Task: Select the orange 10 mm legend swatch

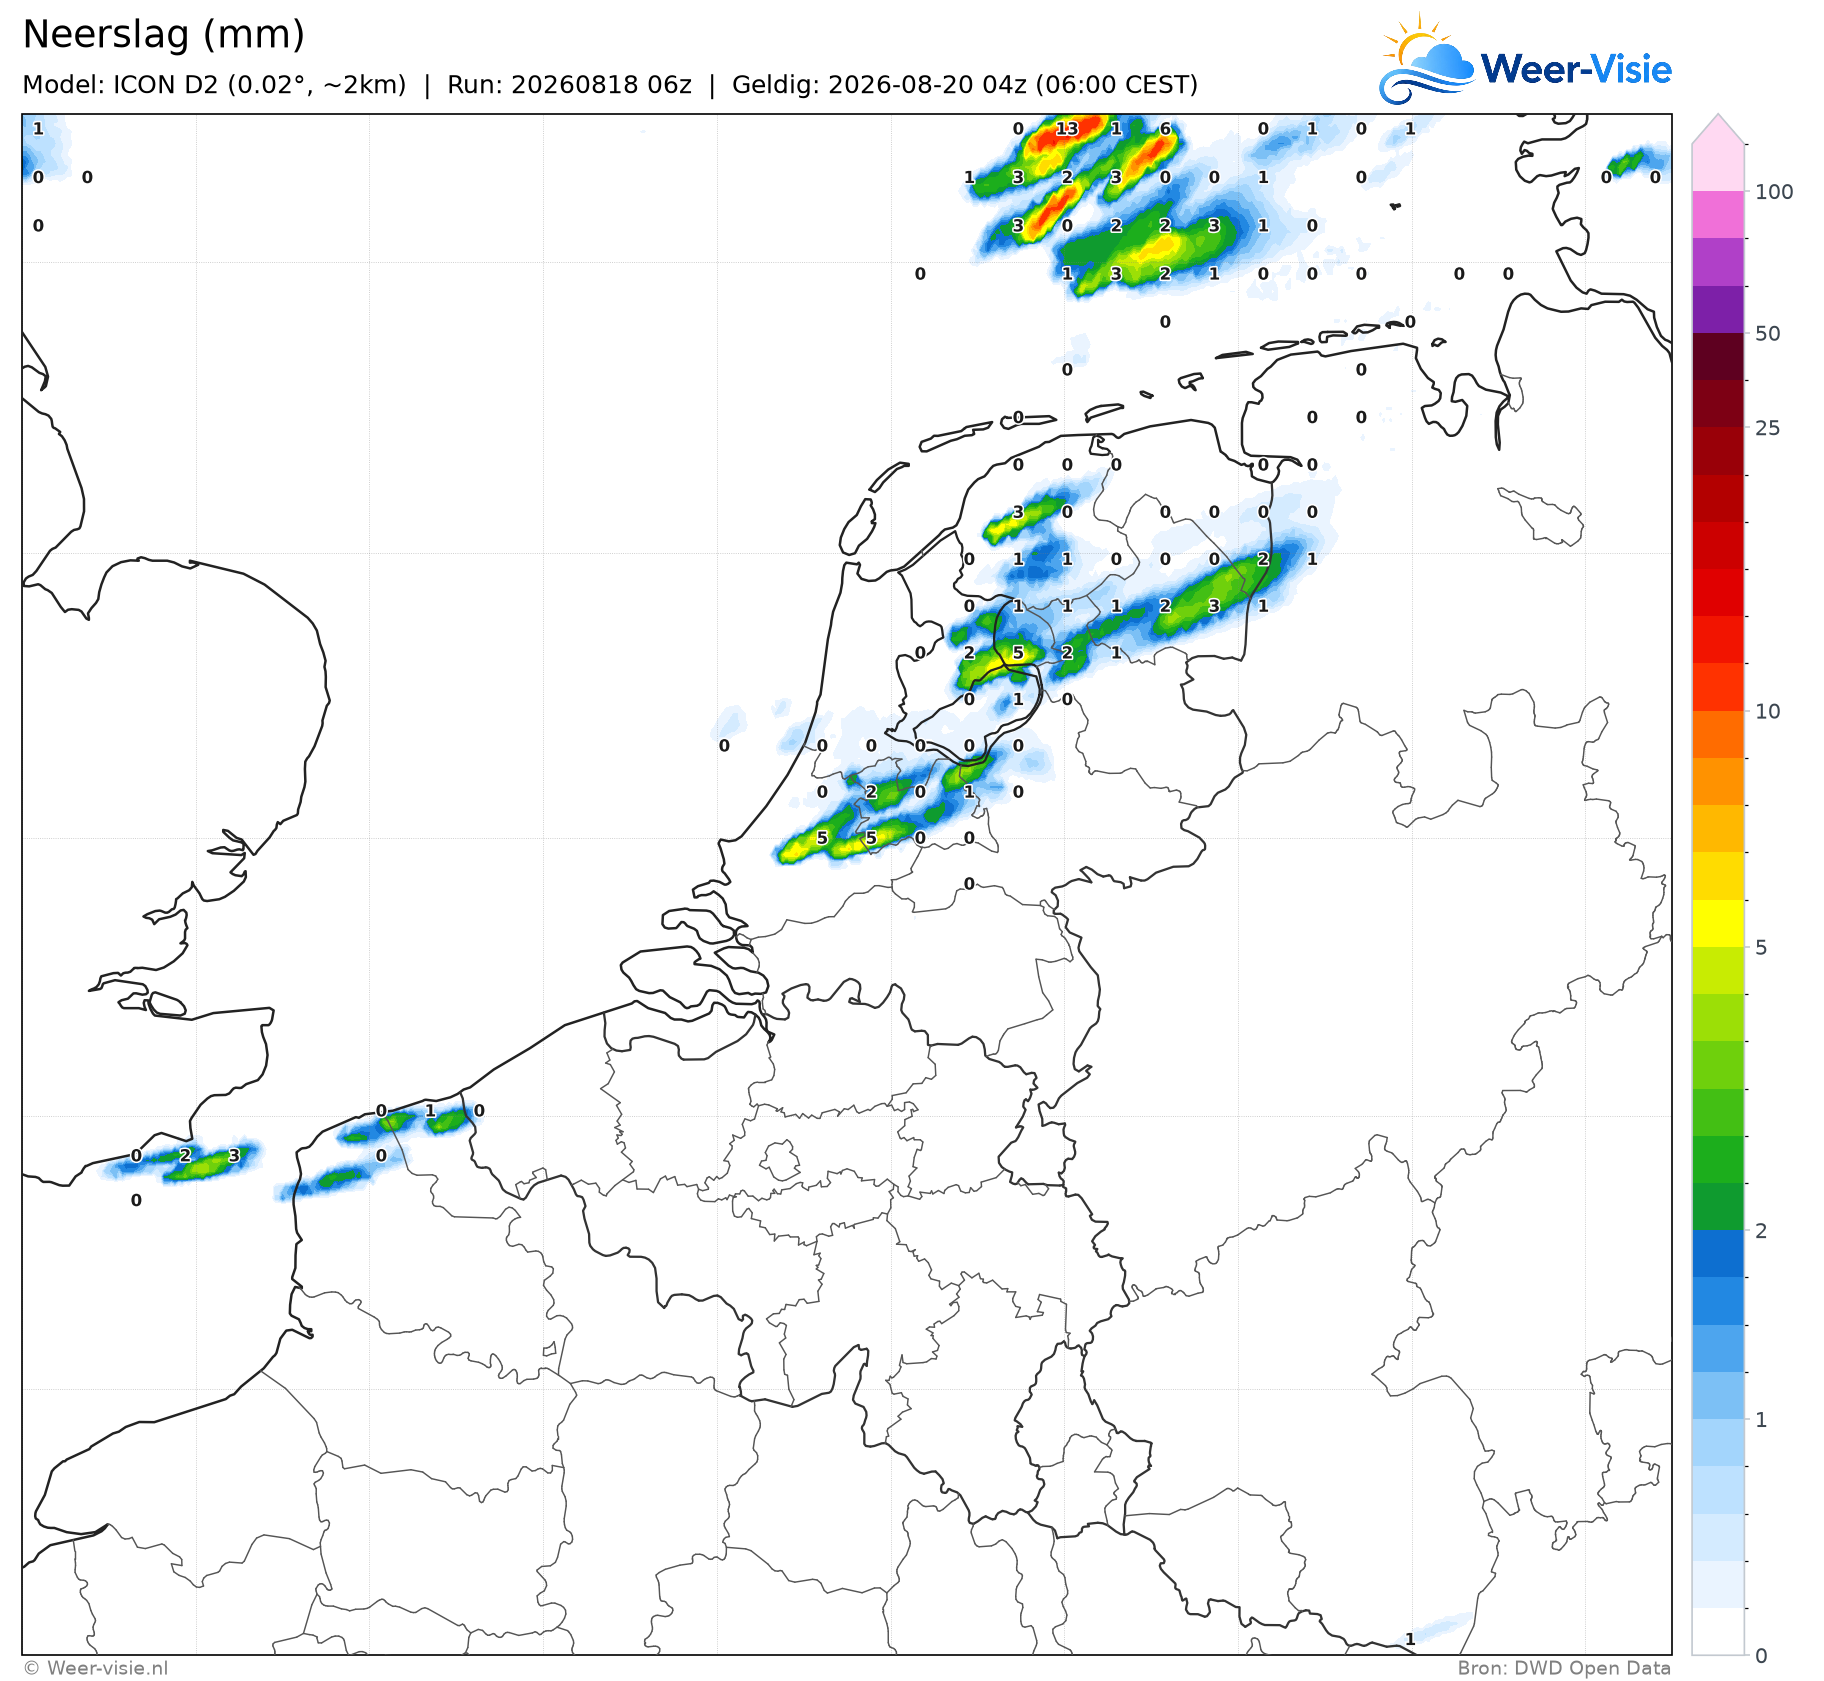Action: (1718, 735)
